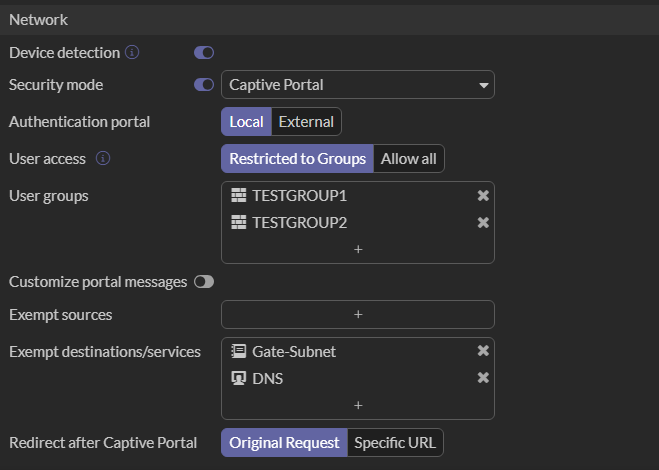Click the TESTGROUP1 group icon
659x470 pixels.
238,196
